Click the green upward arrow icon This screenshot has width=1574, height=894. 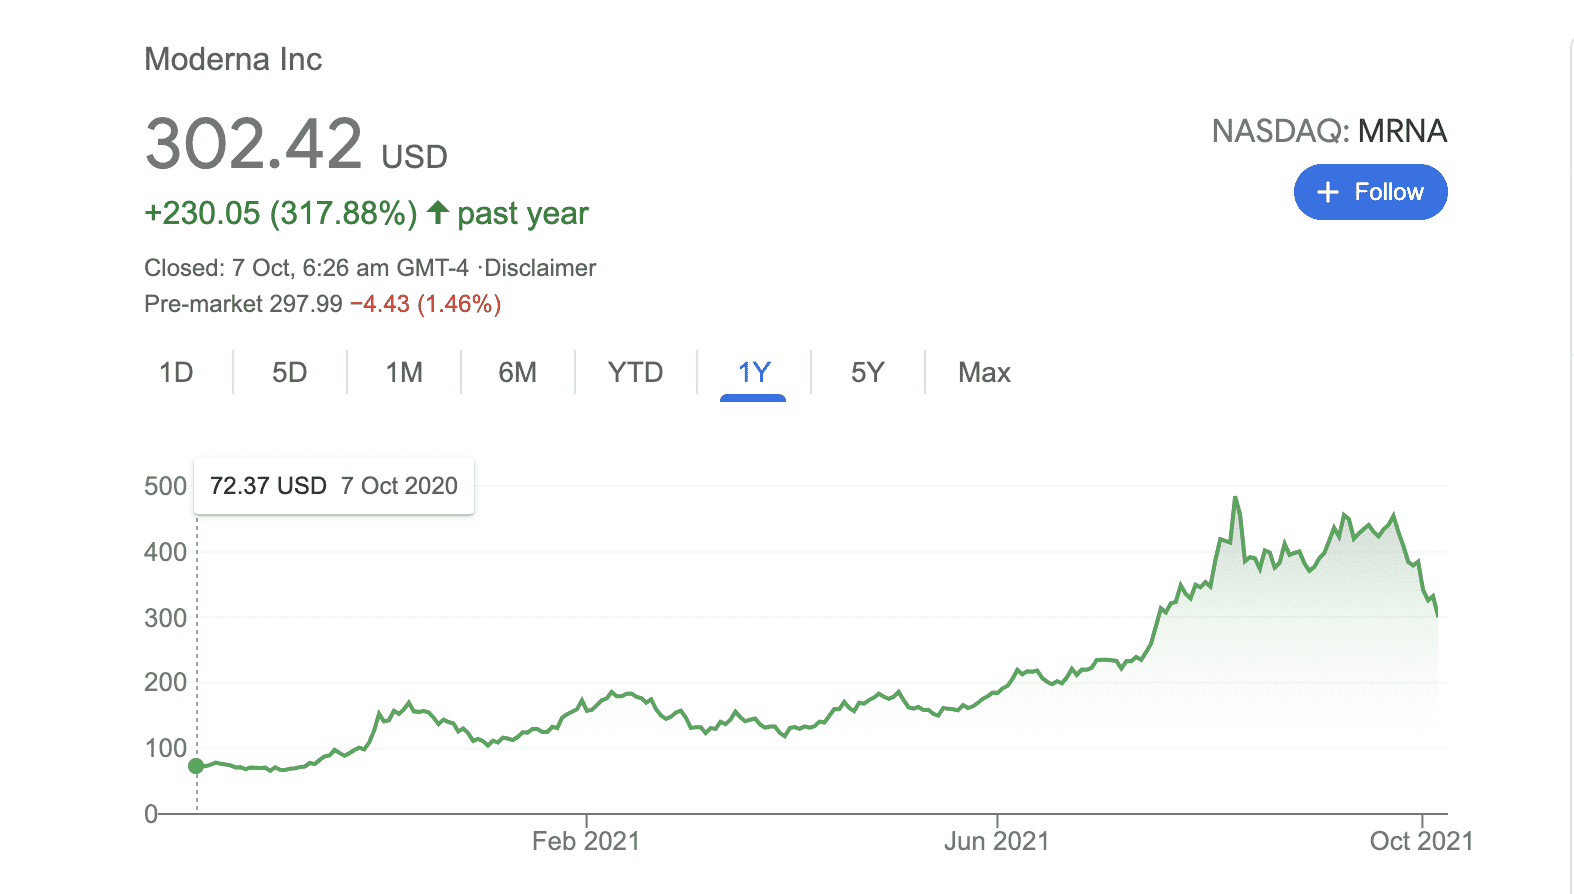(437, 212)
